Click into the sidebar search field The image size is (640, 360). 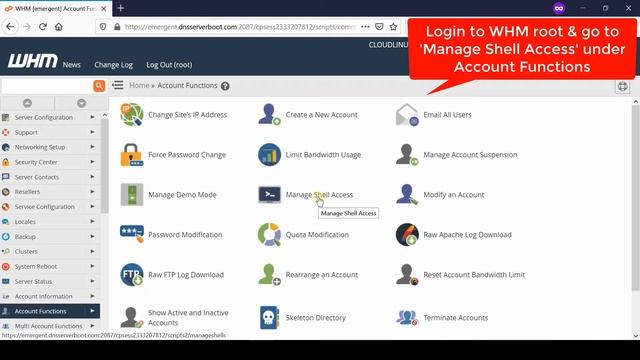click(47, 86)
